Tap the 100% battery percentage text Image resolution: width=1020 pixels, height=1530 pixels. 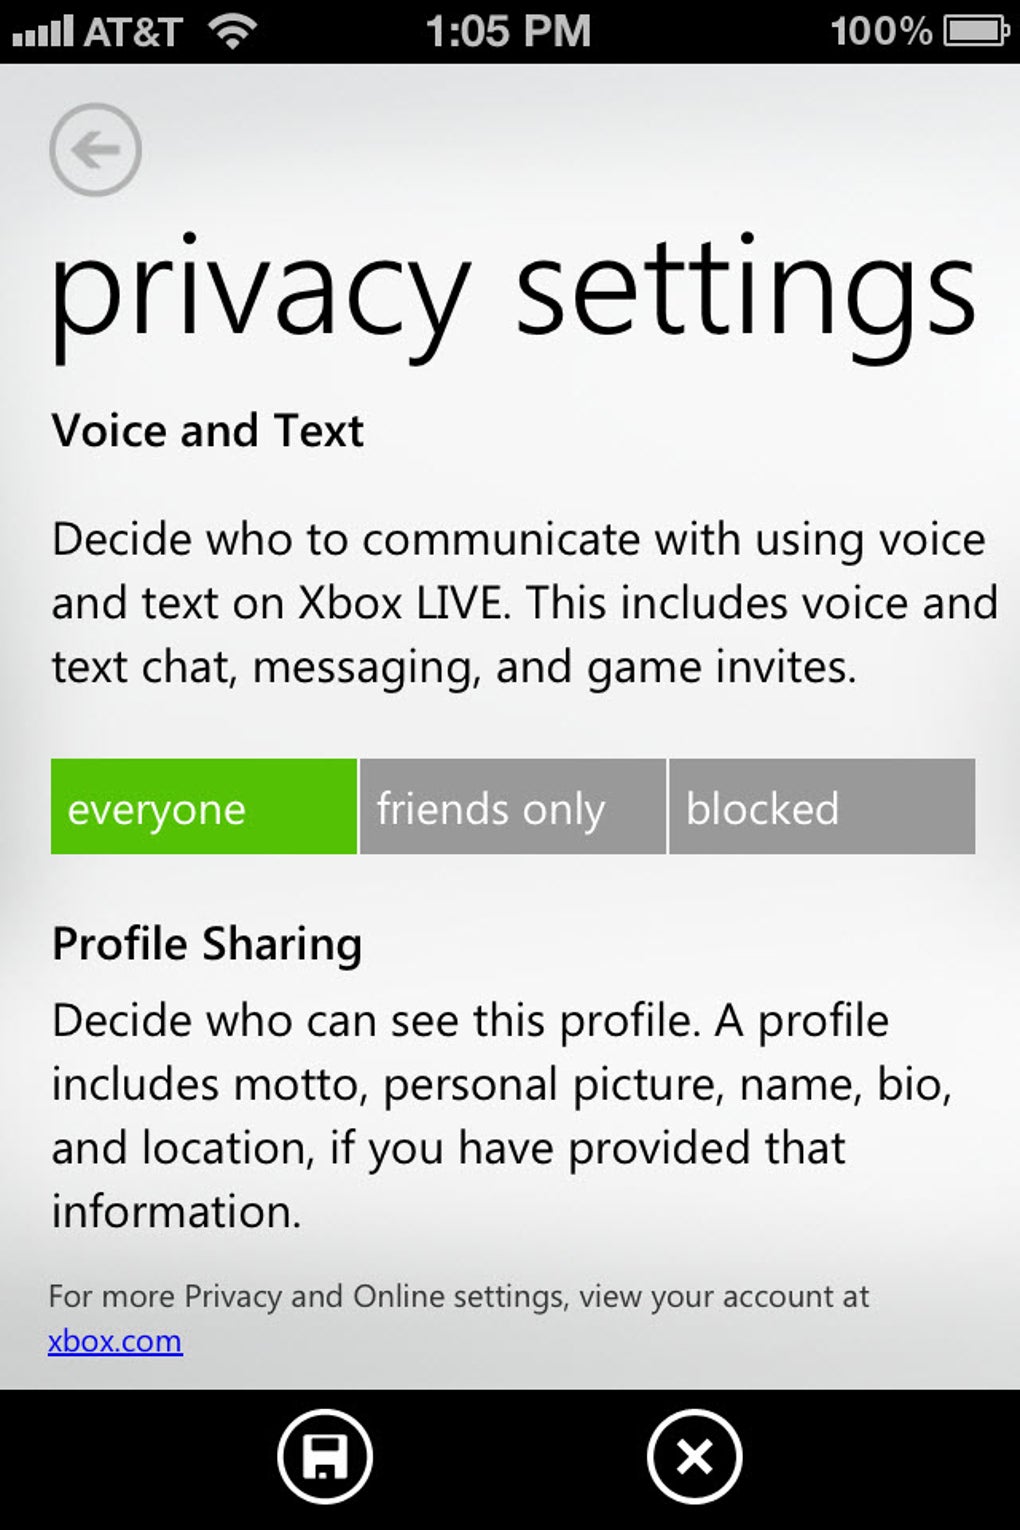(880, 32)
